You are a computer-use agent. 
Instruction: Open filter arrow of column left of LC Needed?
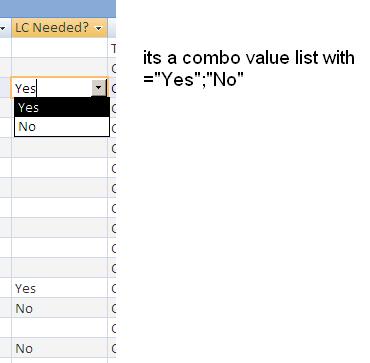(x=4, y=28)
